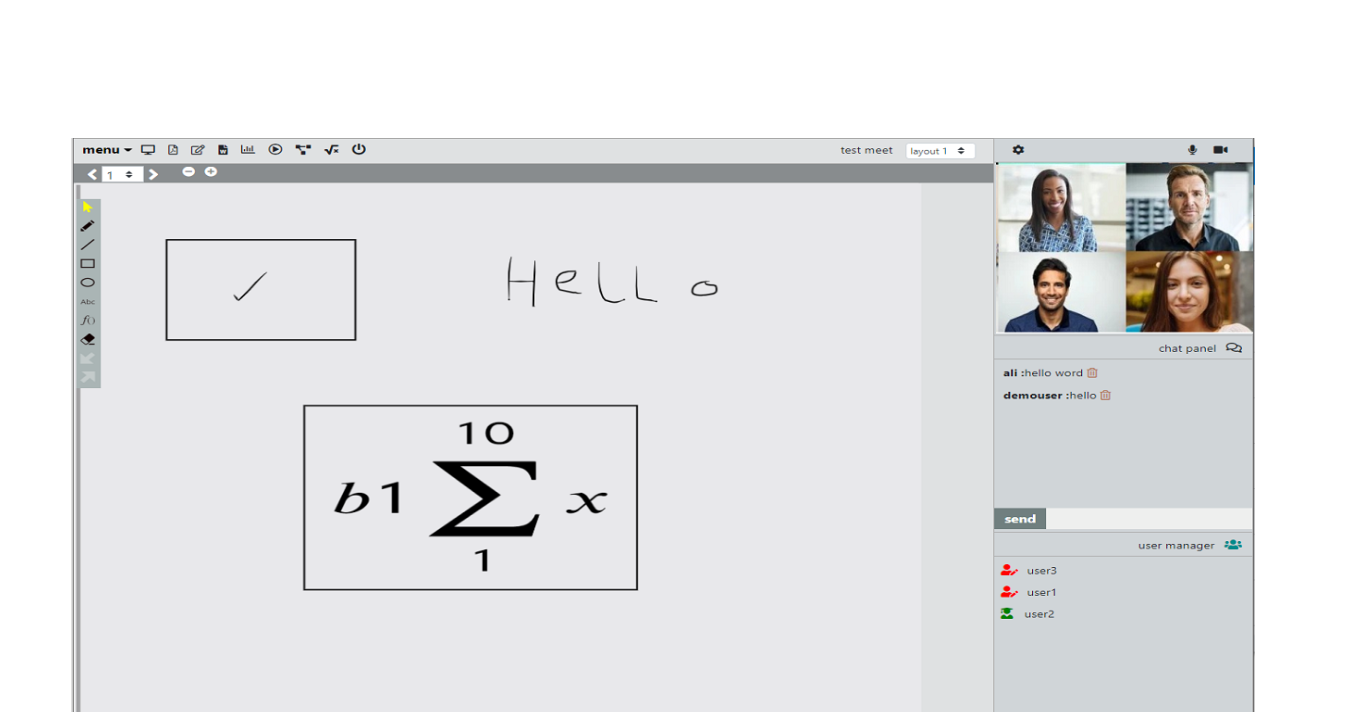Select the Abc text tool
Viewport: 1354px width, 712px height.
tap(88, 302)
